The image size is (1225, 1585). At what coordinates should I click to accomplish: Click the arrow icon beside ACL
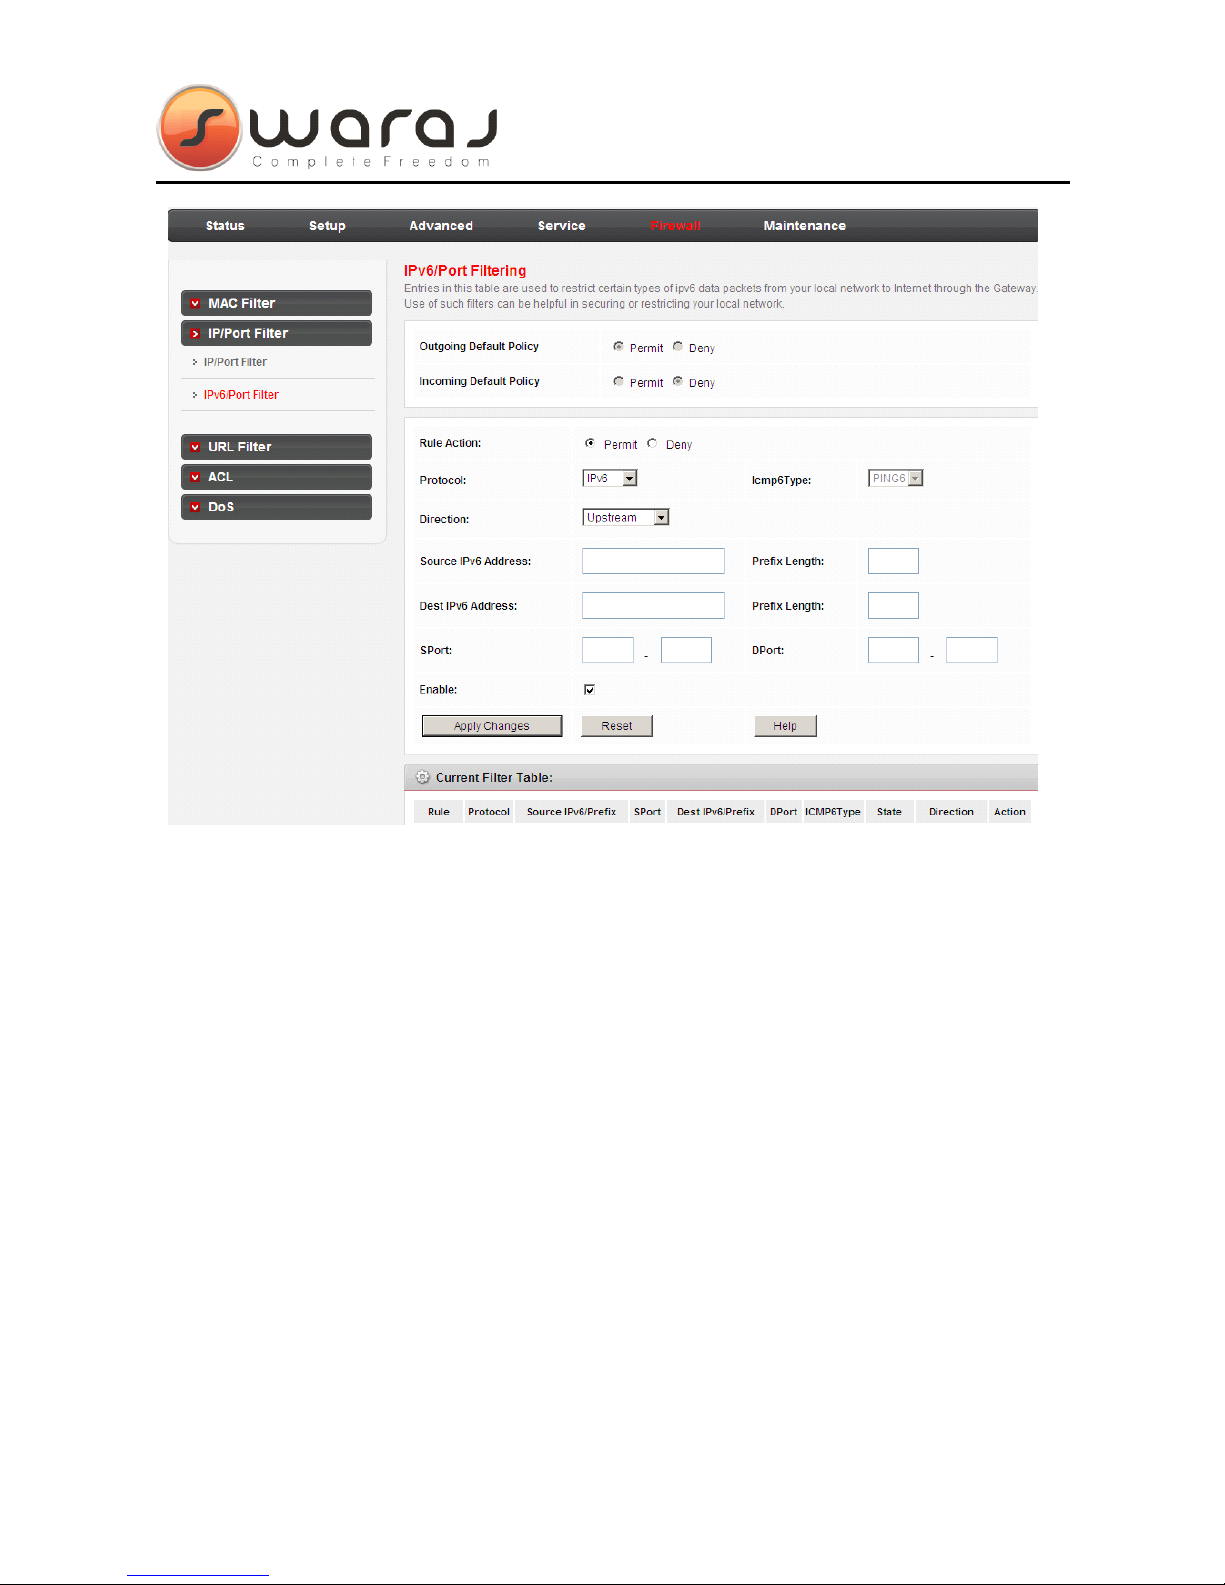coord(195,477)
